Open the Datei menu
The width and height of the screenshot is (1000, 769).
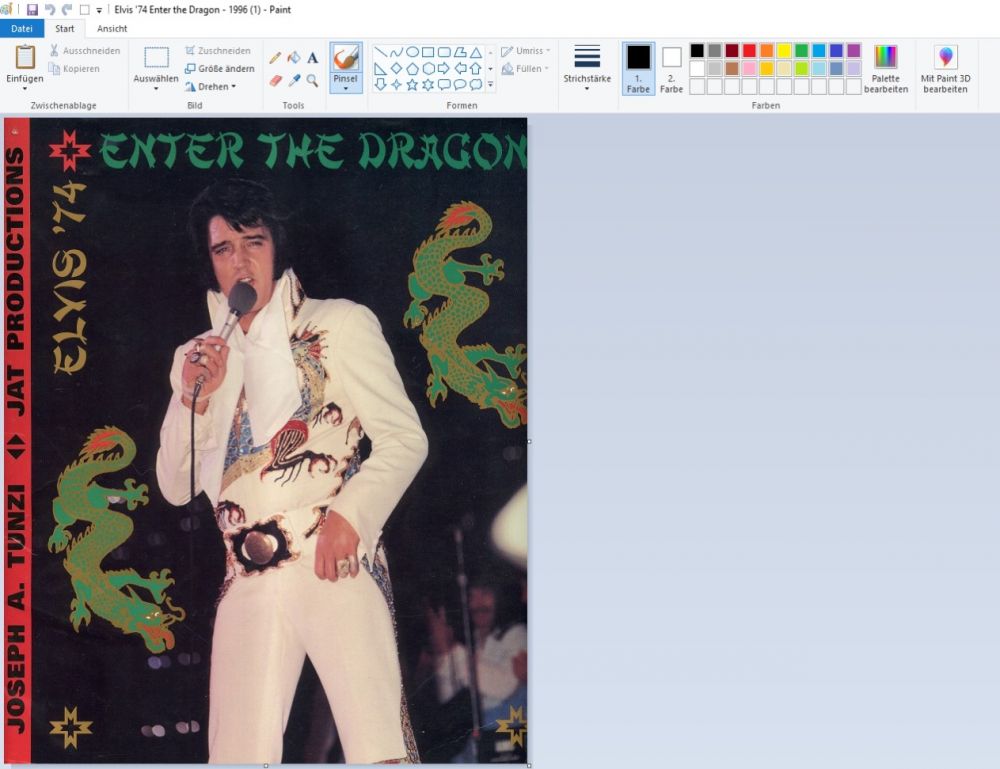[22, 29]
